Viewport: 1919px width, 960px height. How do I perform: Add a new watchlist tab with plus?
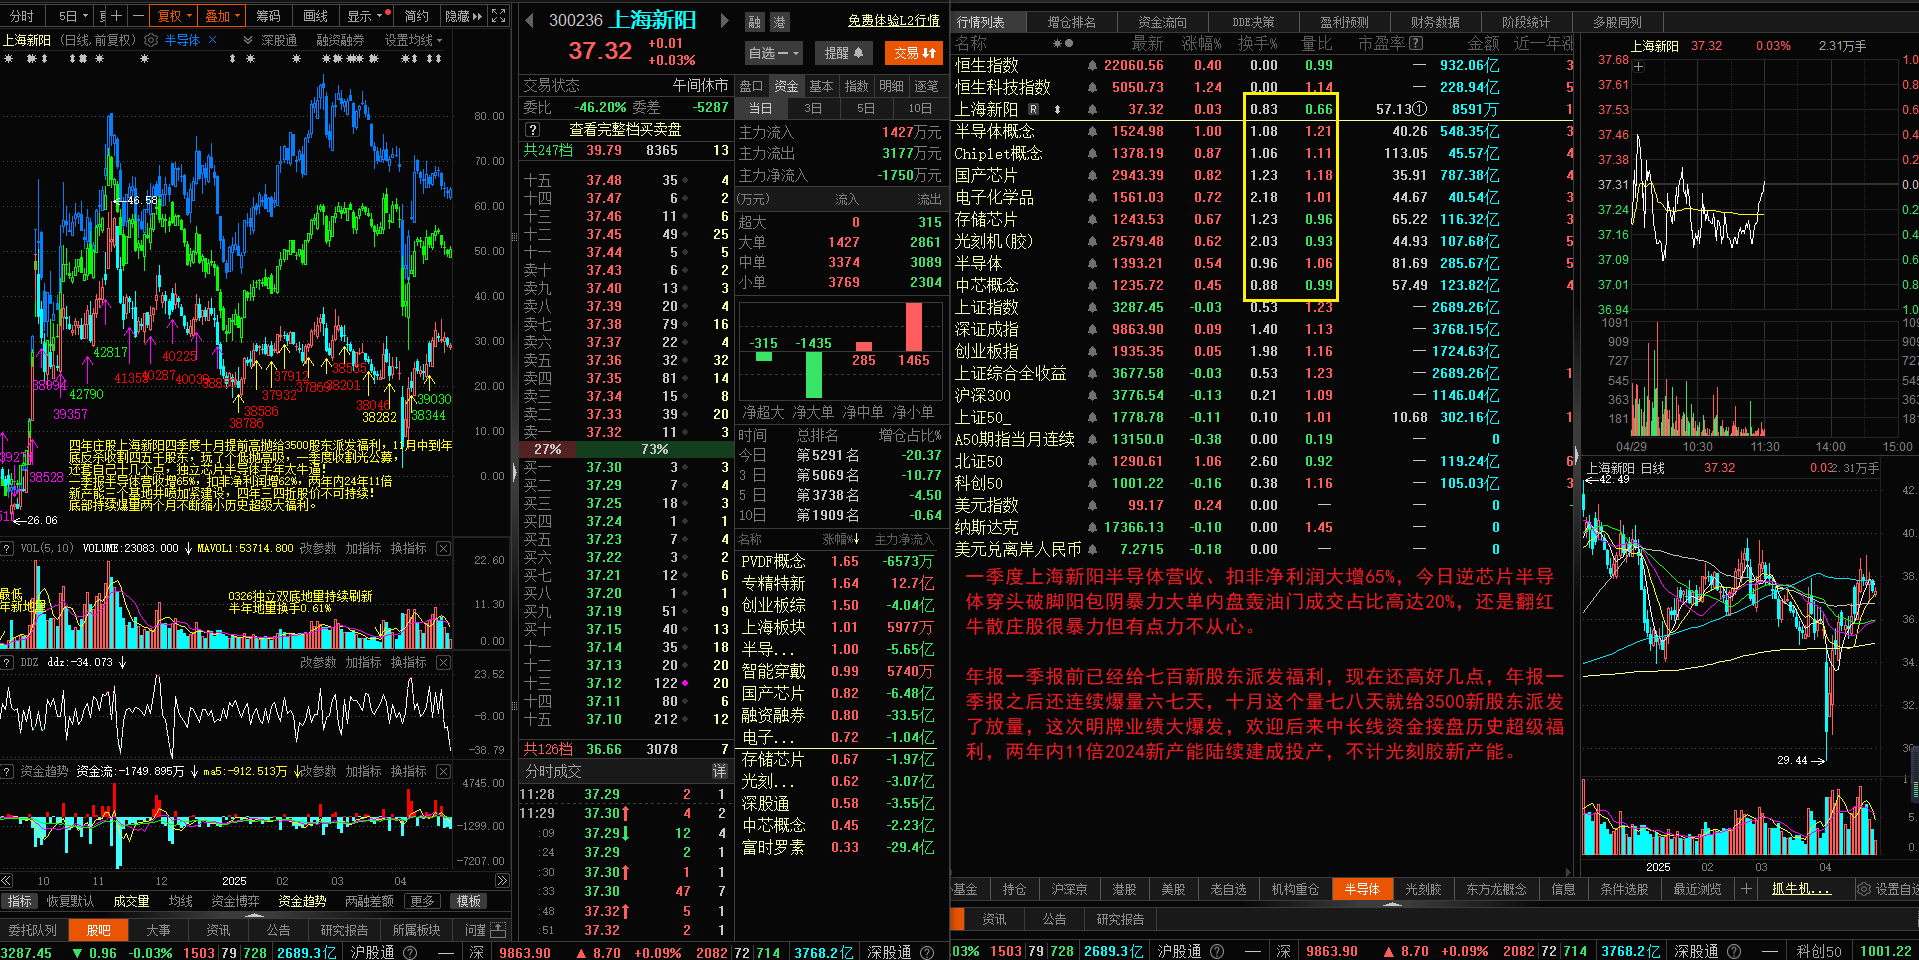[x=1746, y=889]
